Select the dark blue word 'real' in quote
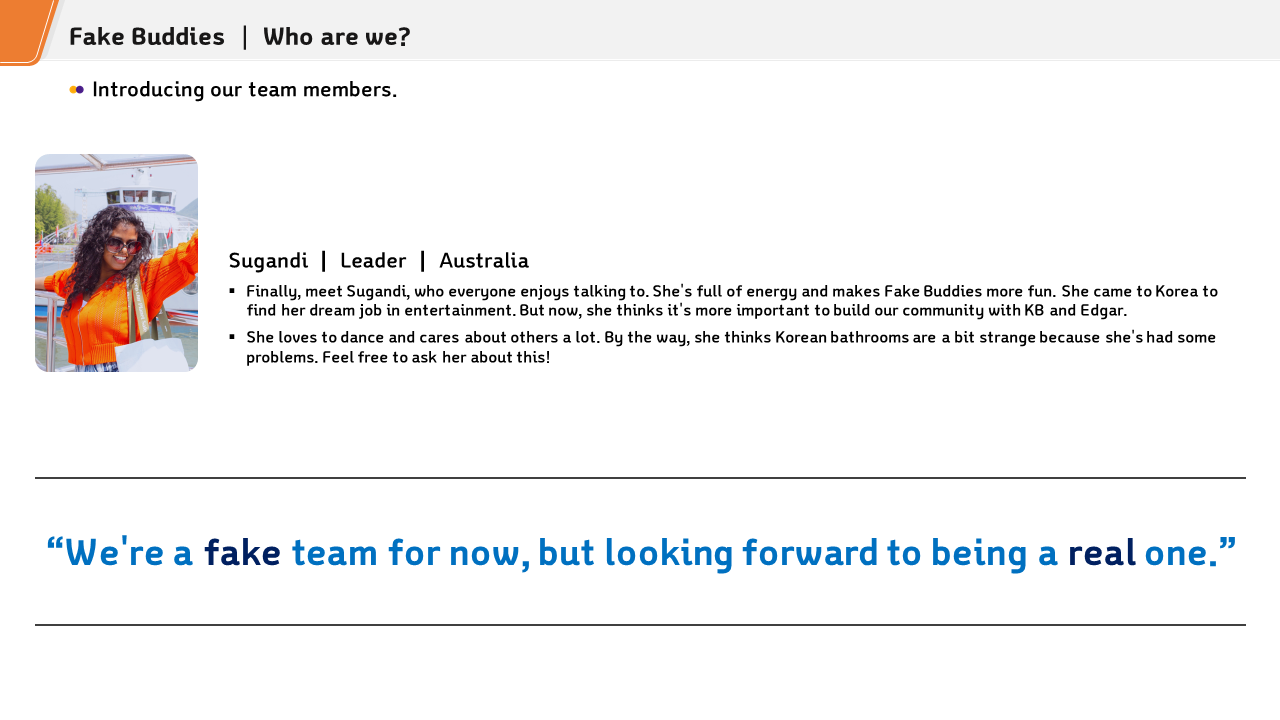The width and height of the screenshot is (1280, 720). tap(1101, 553)
